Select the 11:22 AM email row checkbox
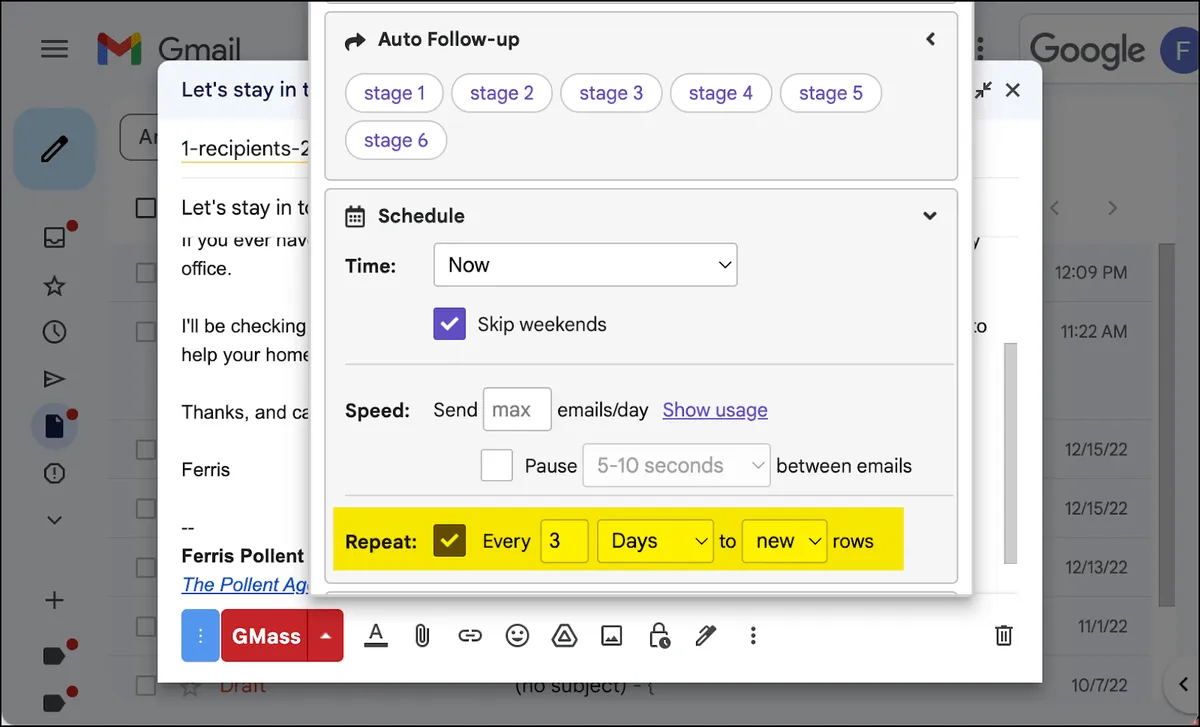This screenshot has height=727, width=1200. tap(146, 330)
